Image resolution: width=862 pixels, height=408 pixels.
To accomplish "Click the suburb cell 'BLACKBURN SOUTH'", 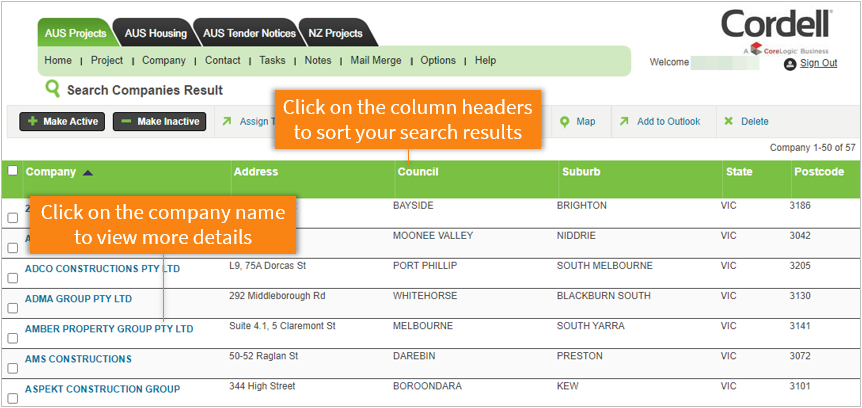I will [x=604, y=296].
